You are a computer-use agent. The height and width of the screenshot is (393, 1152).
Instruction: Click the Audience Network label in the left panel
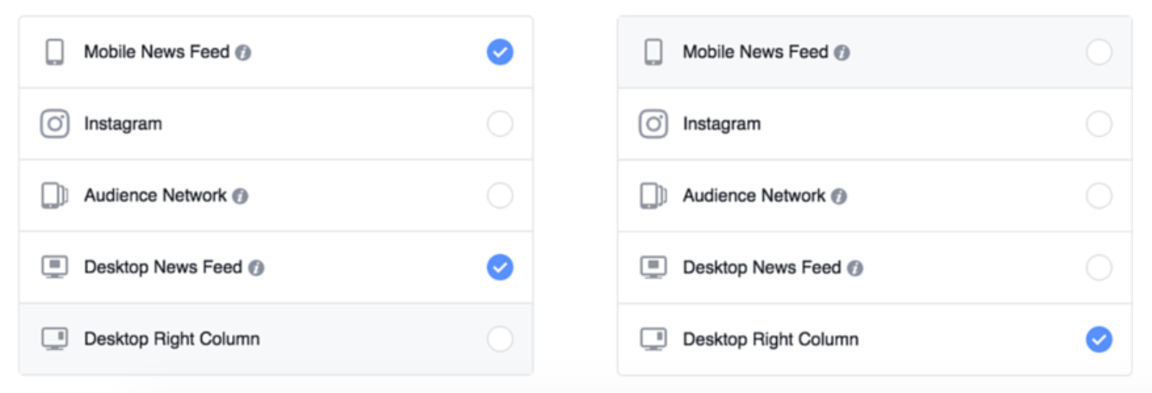pos(155,195)
